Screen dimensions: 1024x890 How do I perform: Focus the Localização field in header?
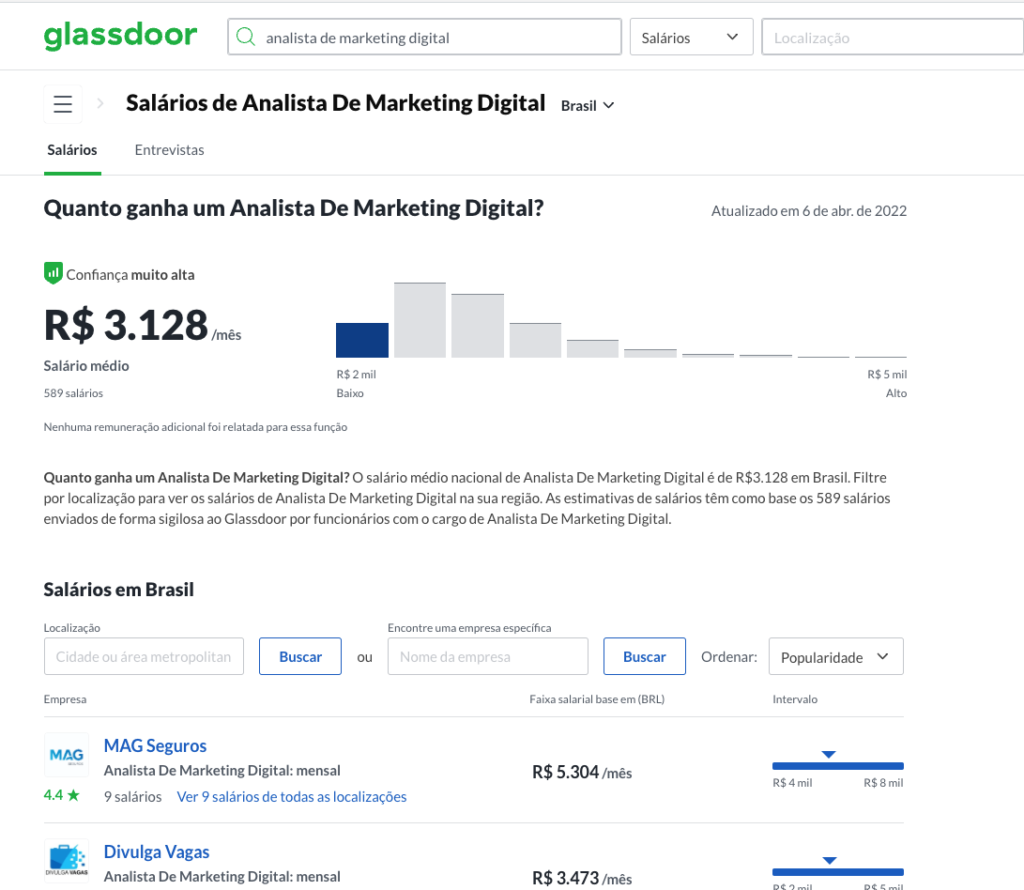point(892,38)
